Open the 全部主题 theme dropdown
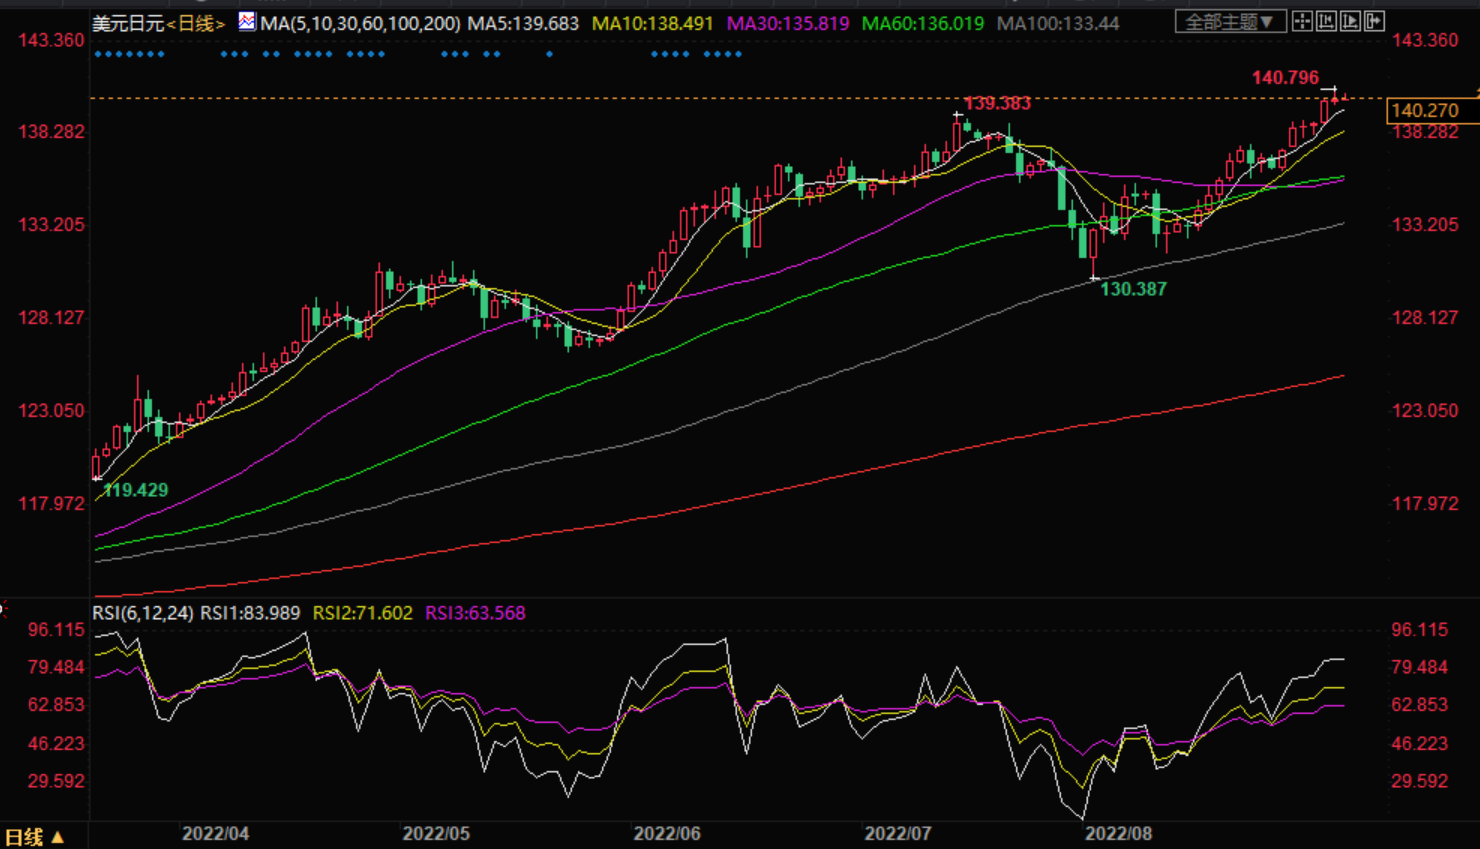The image size is (1480, 849). 1229,21
